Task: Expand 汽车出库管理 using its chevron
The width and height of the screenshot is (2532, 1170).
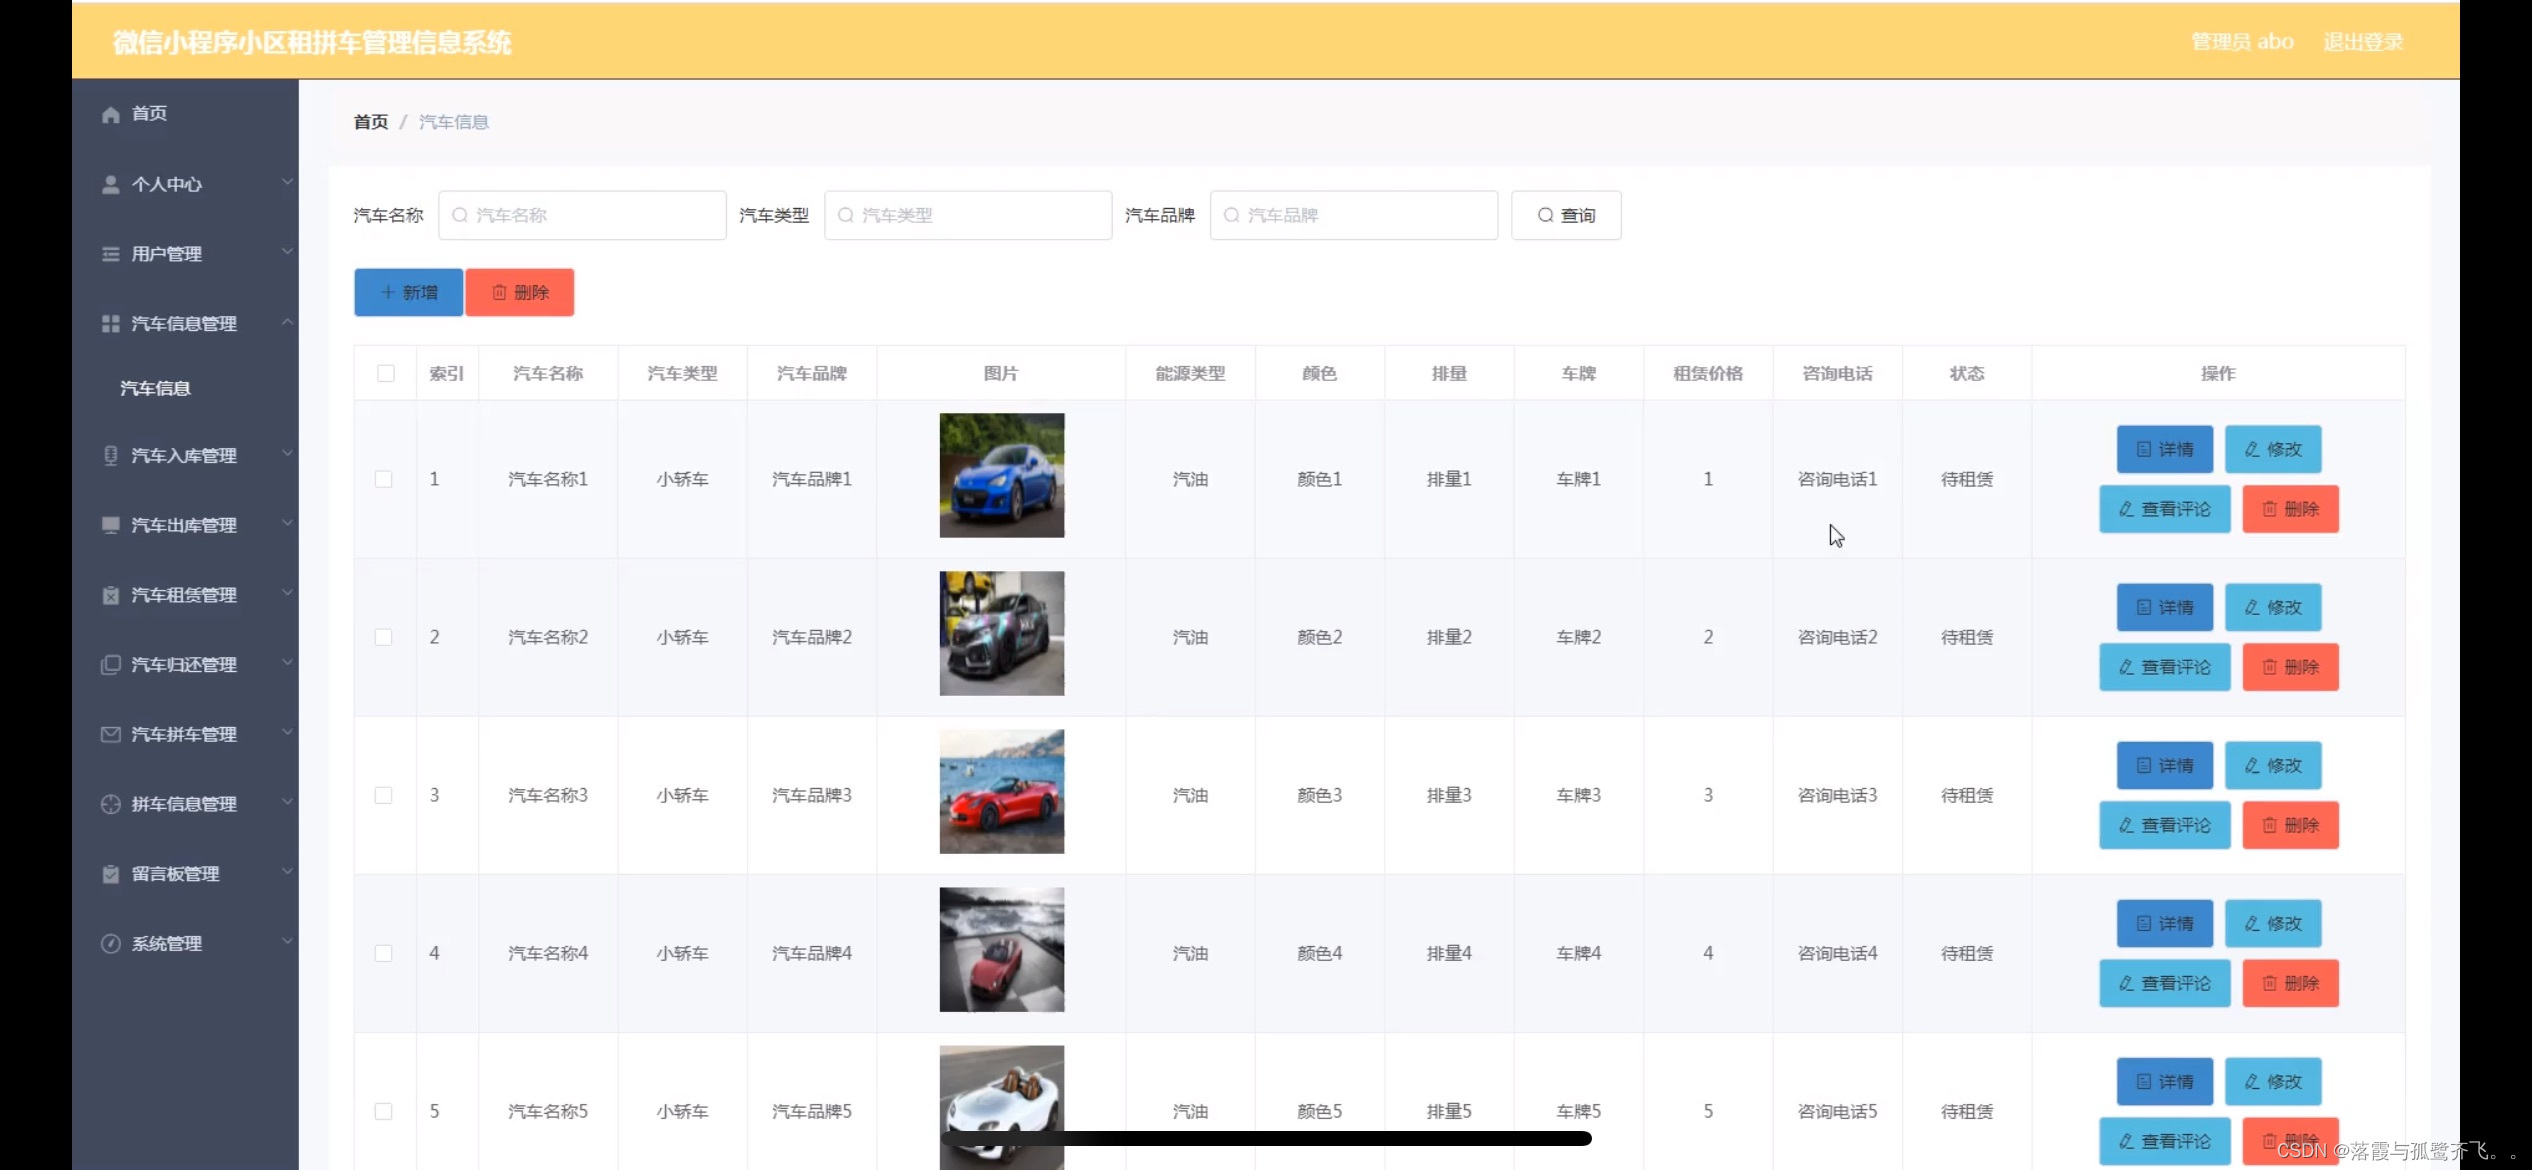Action: 287,522
